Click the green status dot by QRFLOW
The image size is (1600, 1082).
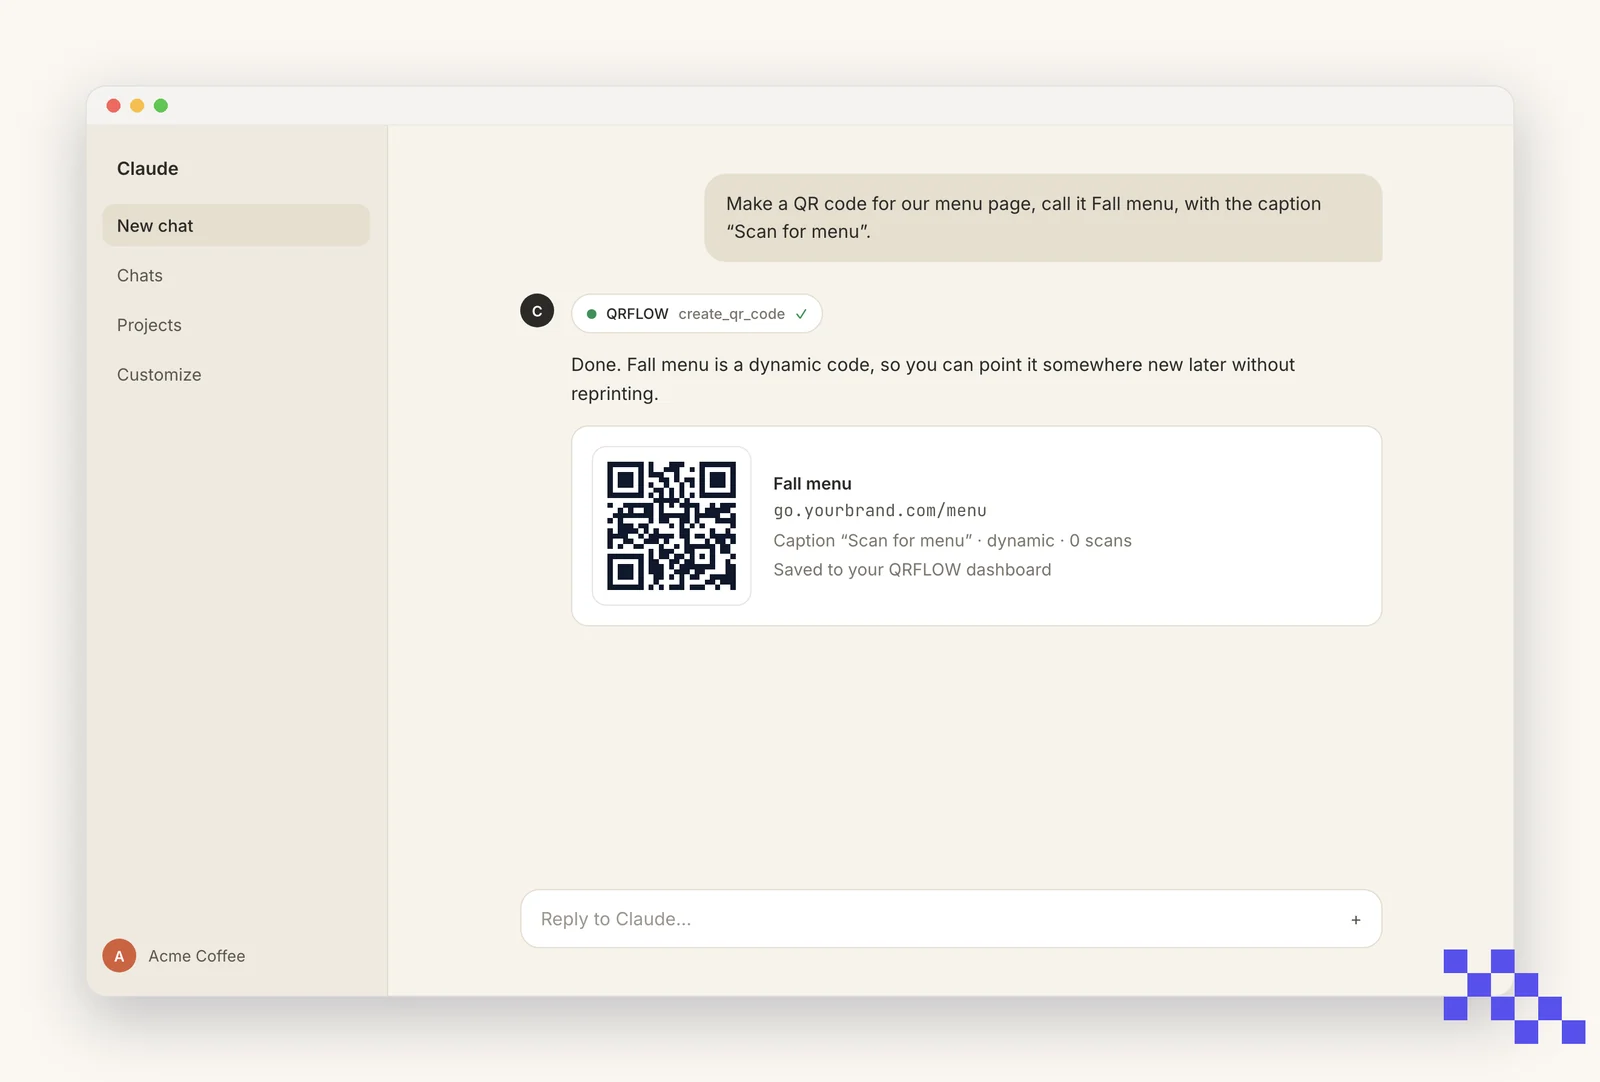(x=591, y=314)
